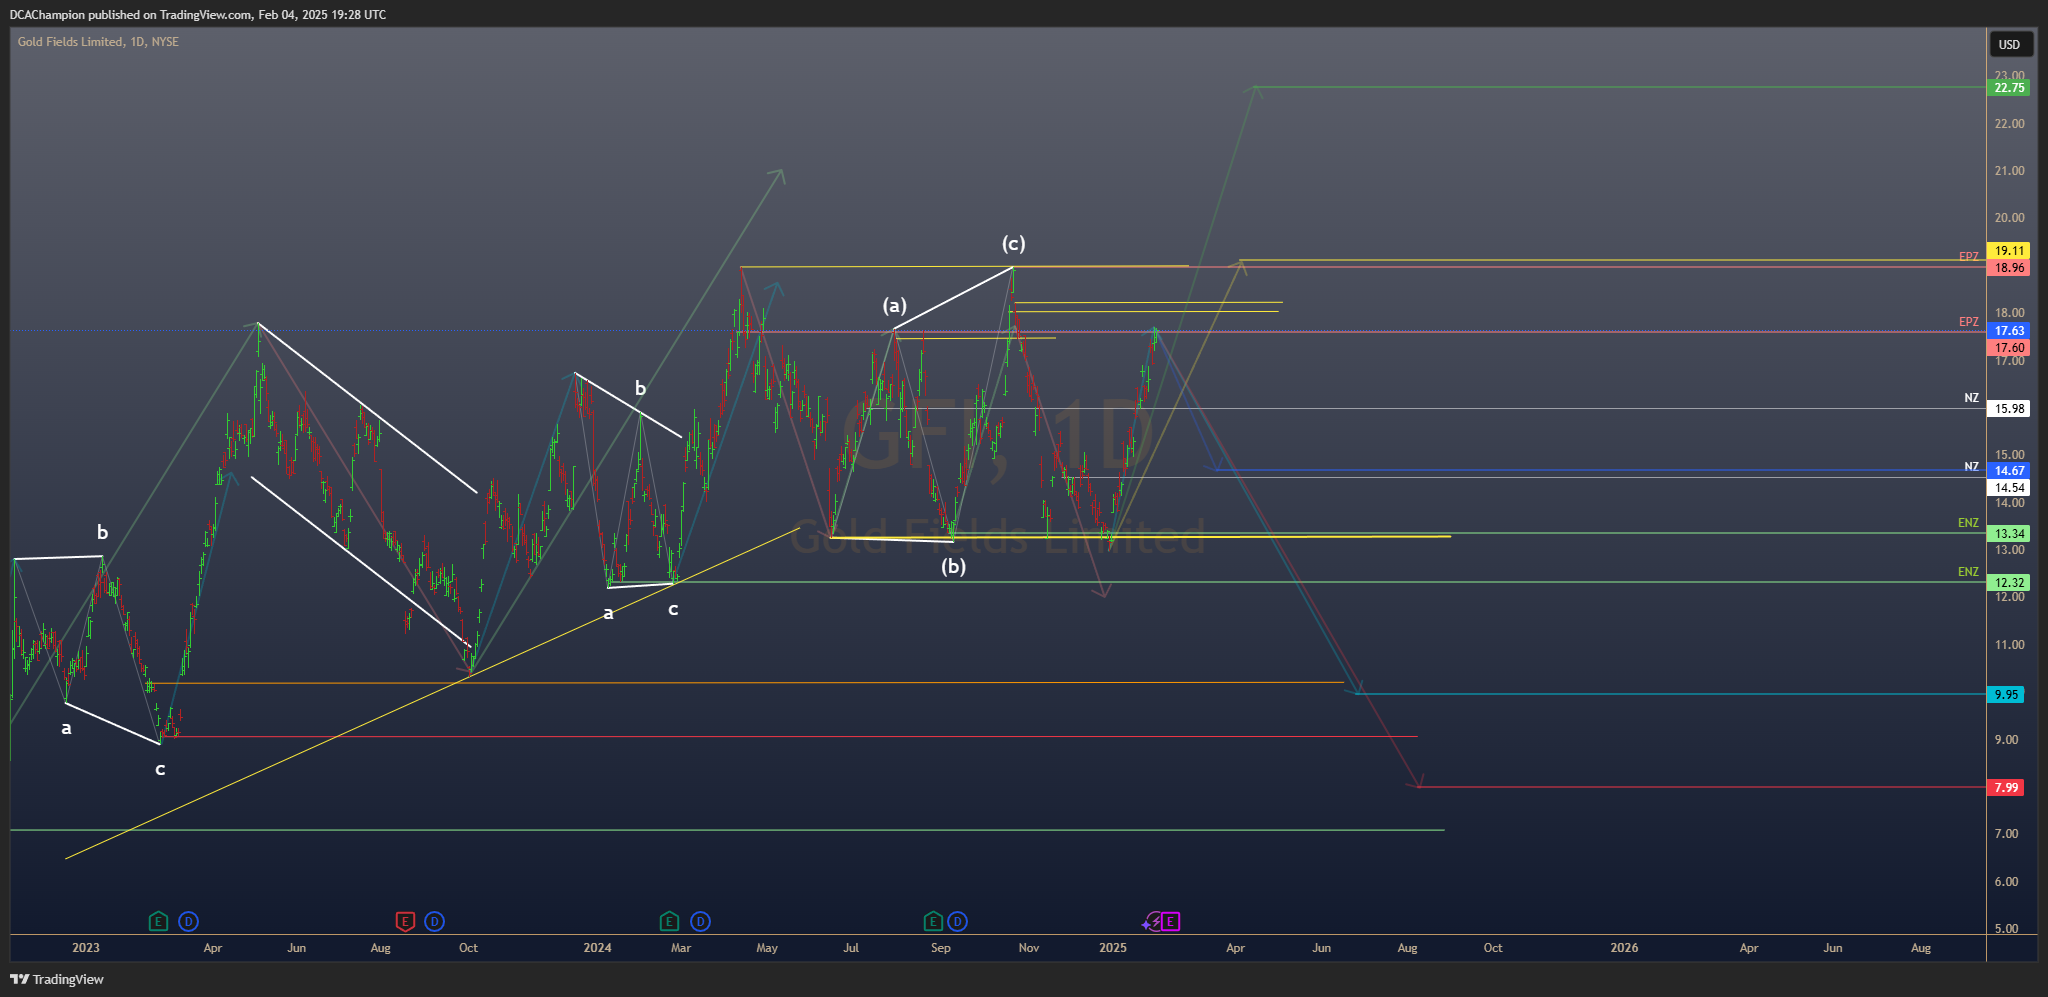Select the blue 17.63 price label

pyautogui.click(x=2009, y=331)
